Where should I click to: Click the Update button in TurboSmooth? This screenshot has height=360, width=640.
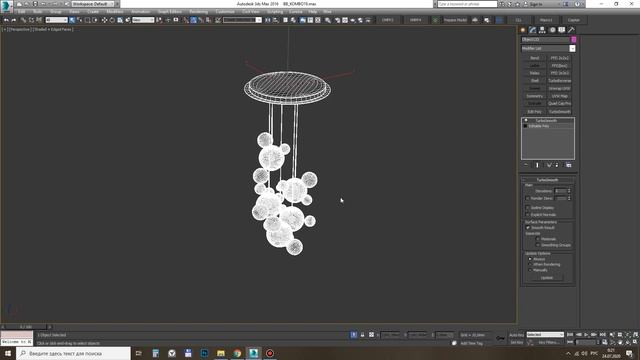pos(547,278)
